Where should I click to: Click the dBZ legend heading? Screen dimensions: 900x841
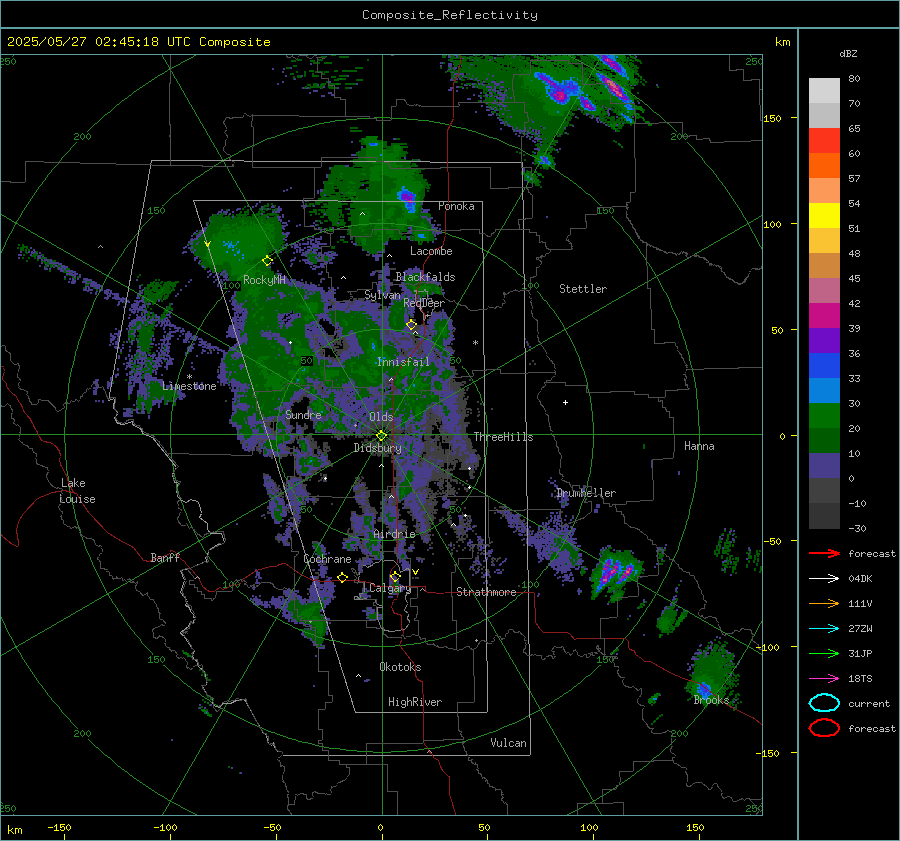pyautogui.click(x=848, y=53)
